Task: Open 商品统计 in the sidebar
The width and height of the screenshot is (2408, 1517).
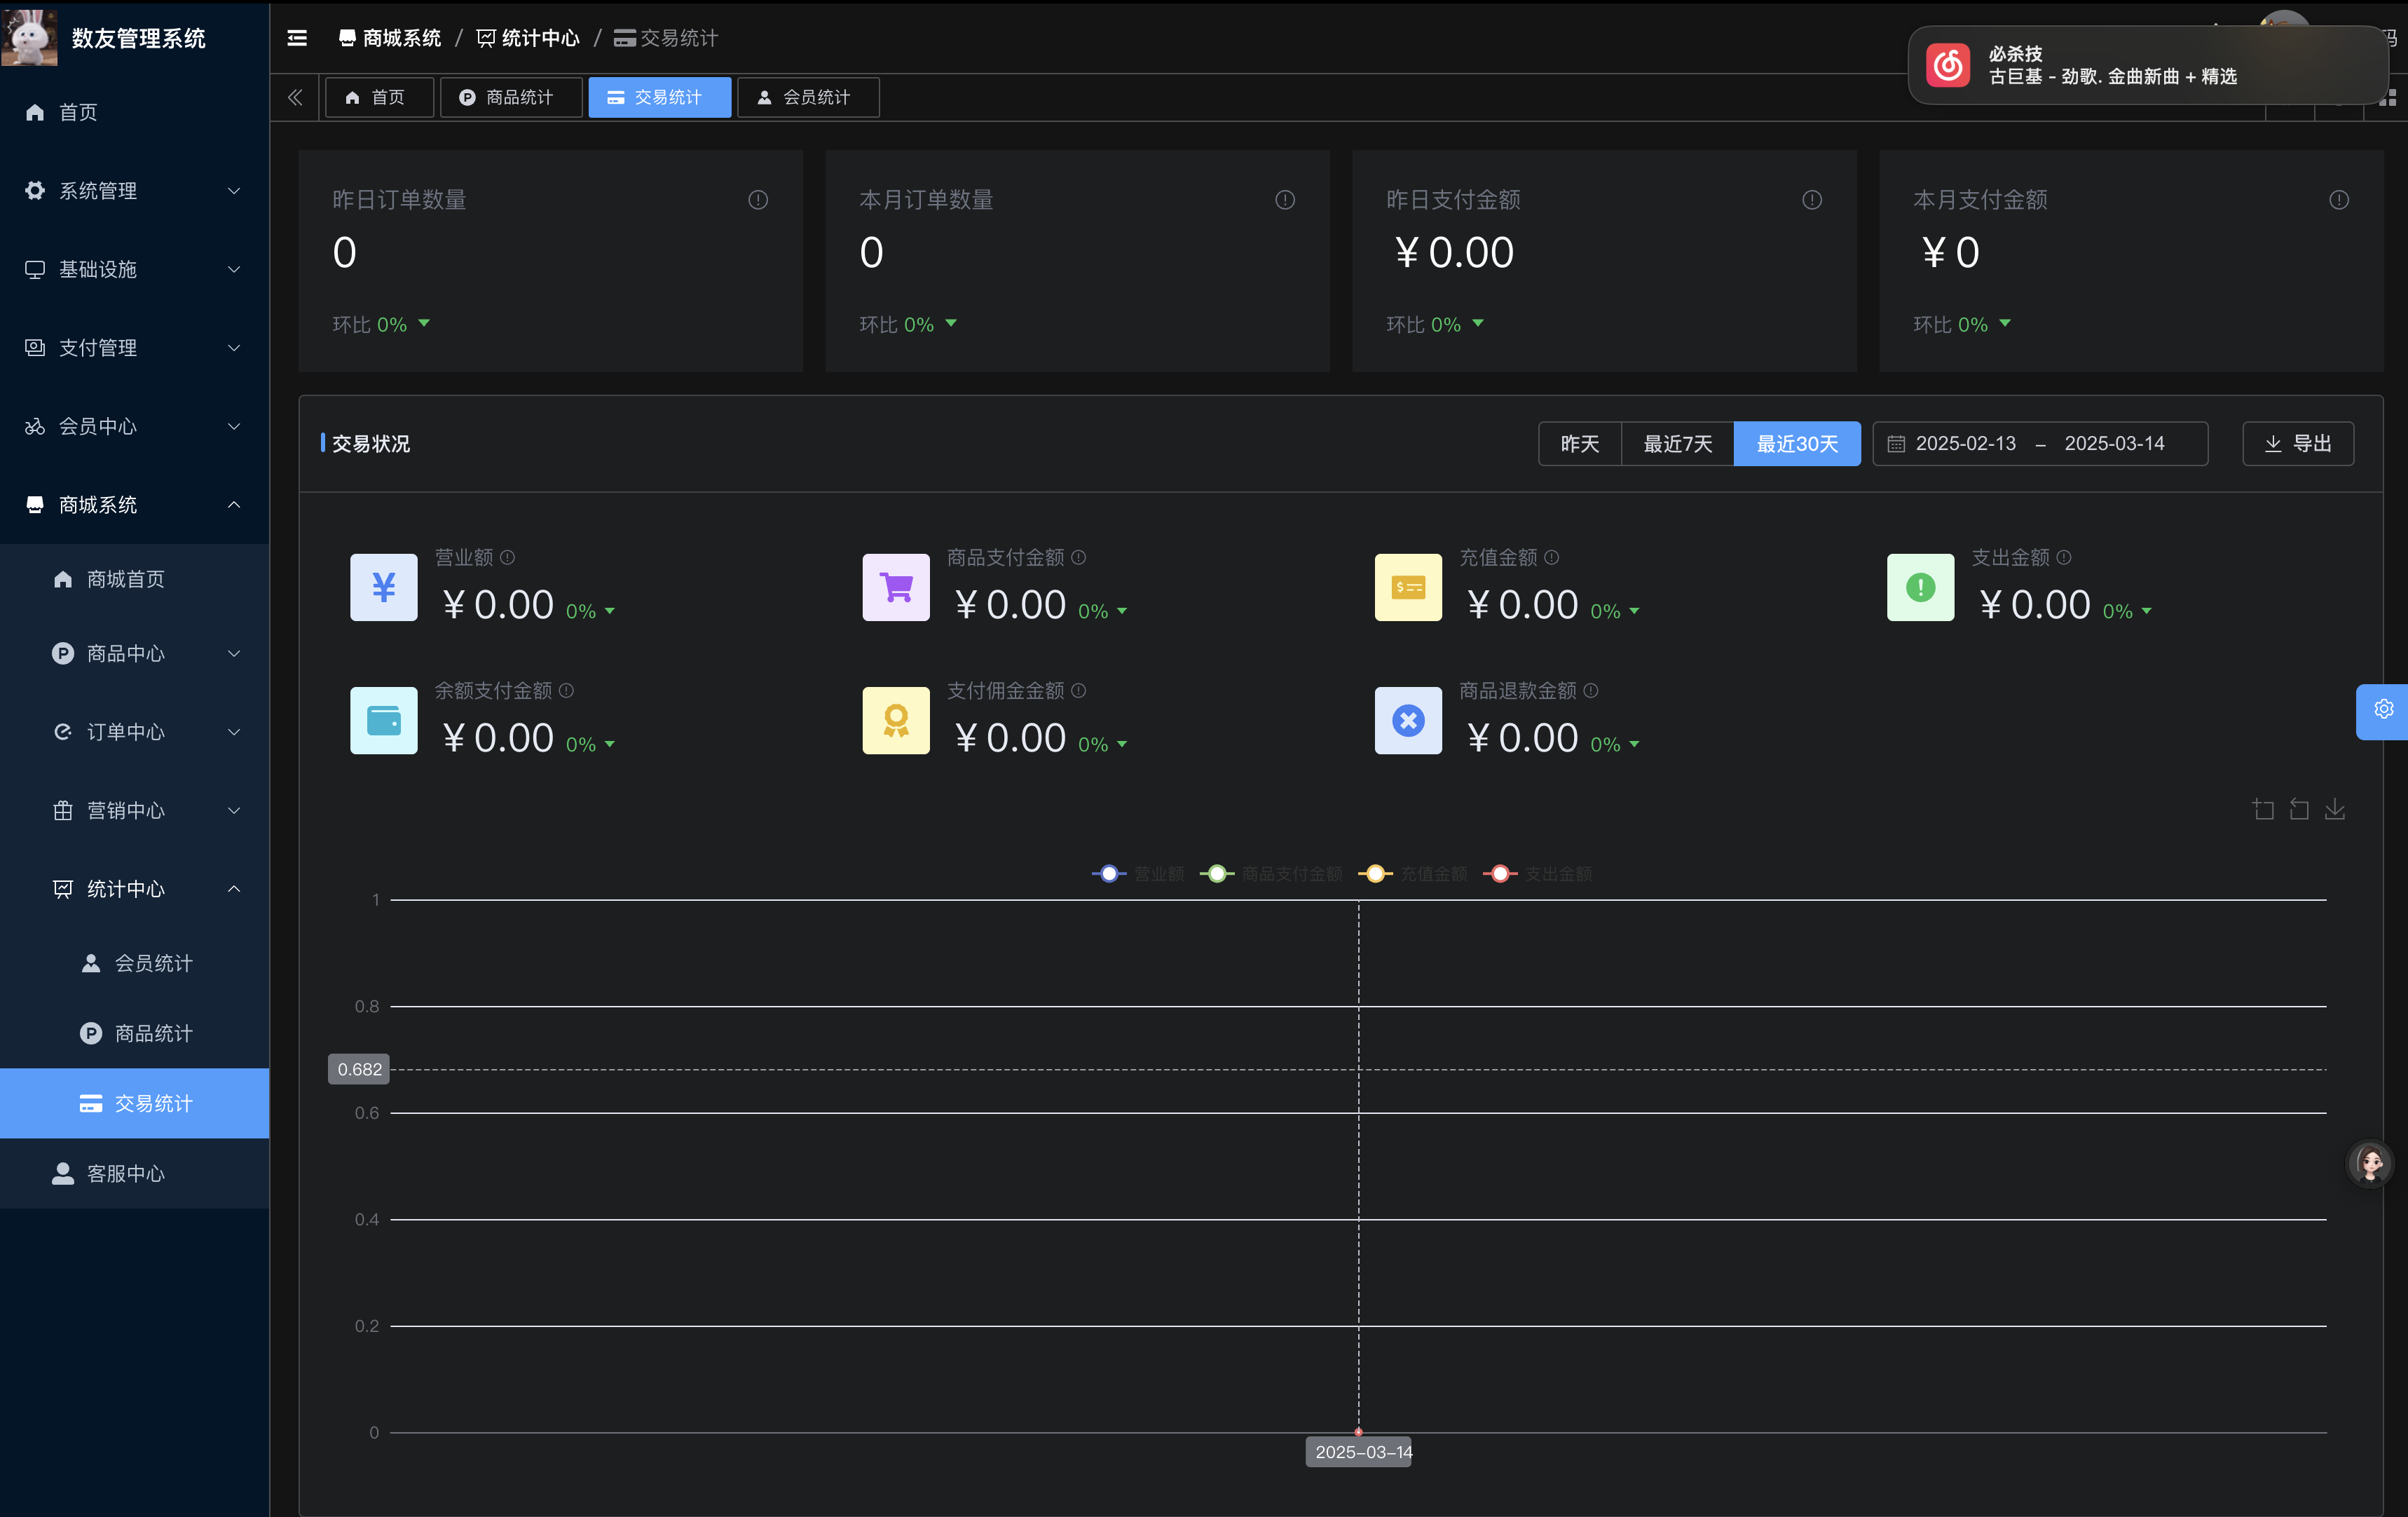Action: tap(134, 1033)
